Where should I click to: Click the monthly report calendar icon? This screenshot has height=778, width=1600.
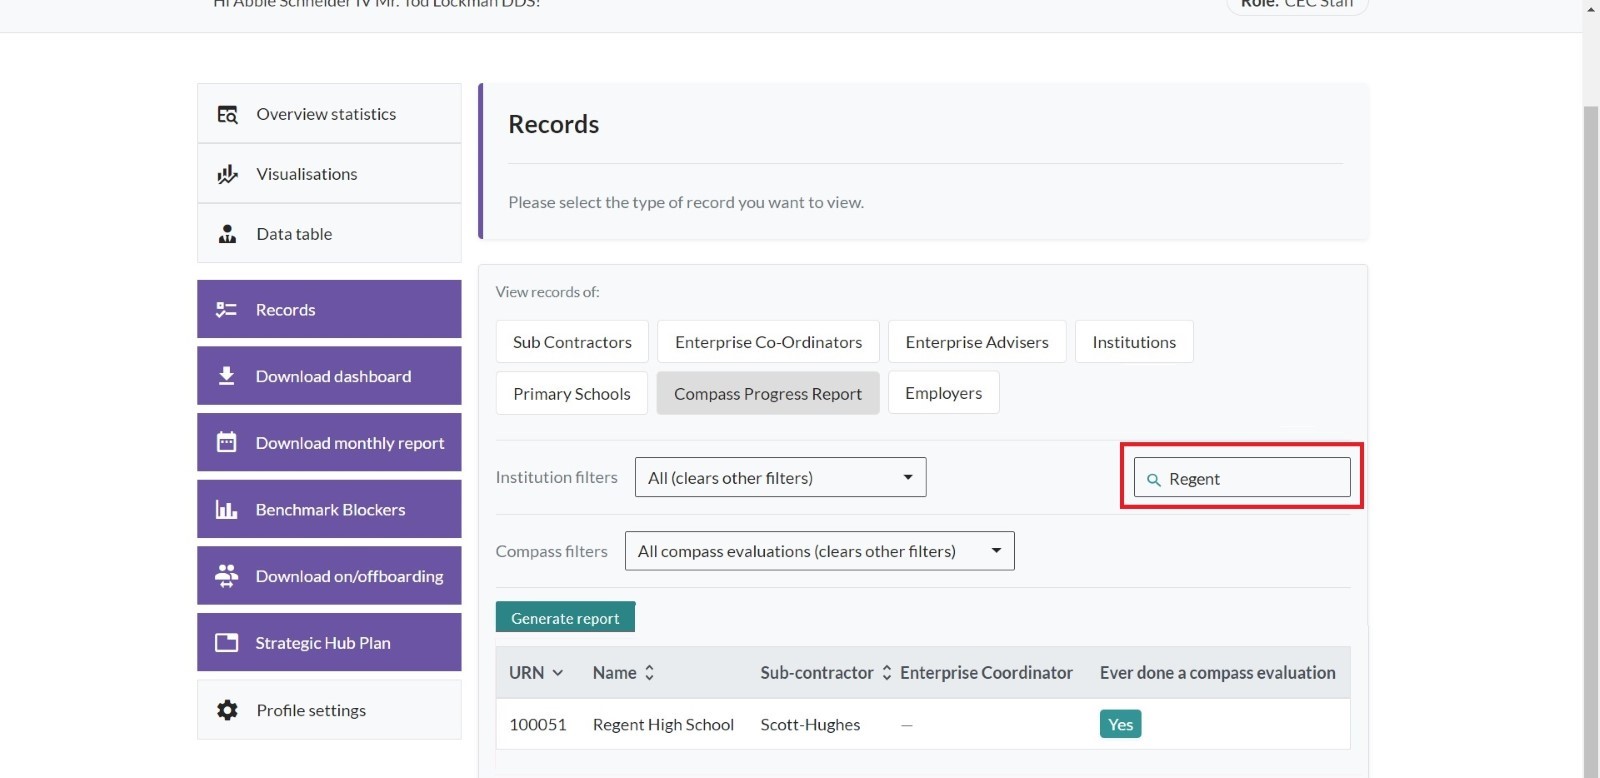(227, 442)
